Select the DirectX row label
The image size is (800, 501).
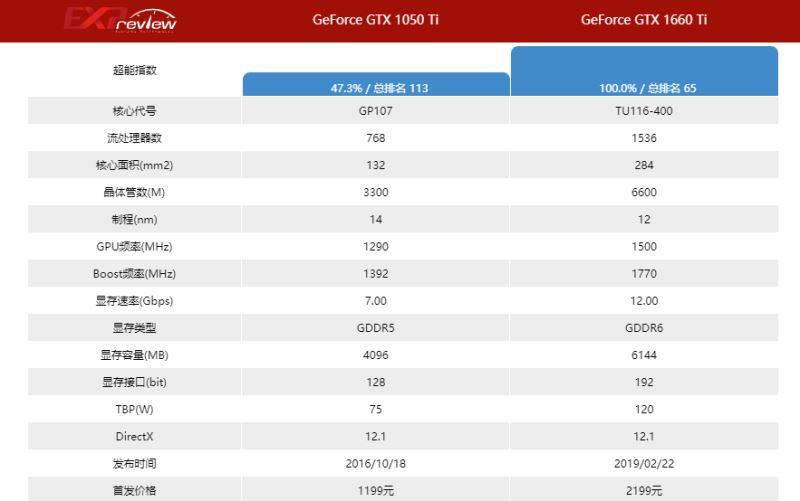tap(135, 437)
